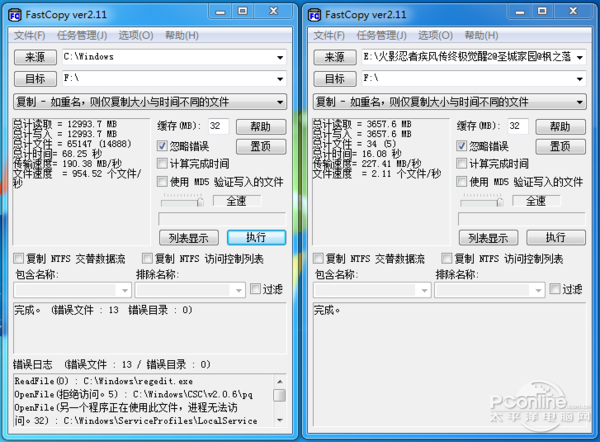Open 文件(F) menu in left window
The image size is (600, 442).
(x=29, y=36)
